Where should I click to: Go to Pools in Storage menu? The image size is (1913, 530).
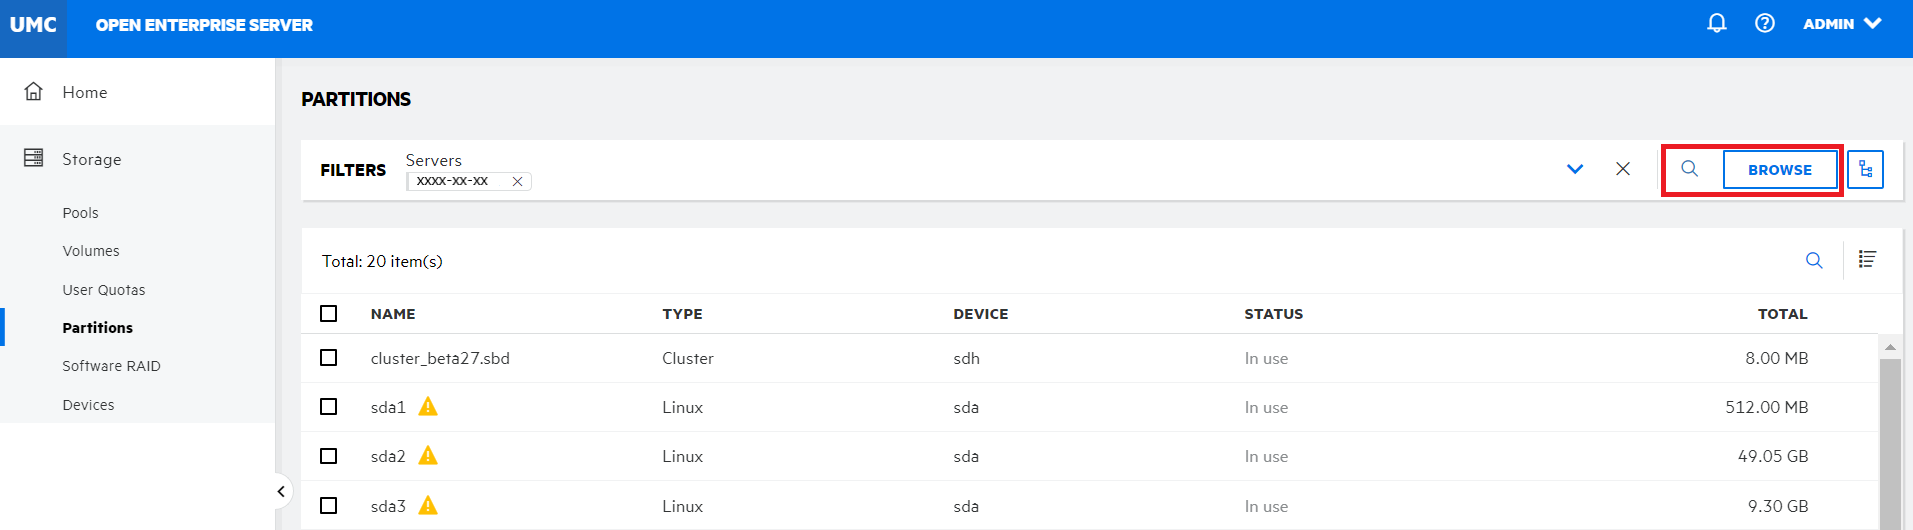click(x=80, y=213)
